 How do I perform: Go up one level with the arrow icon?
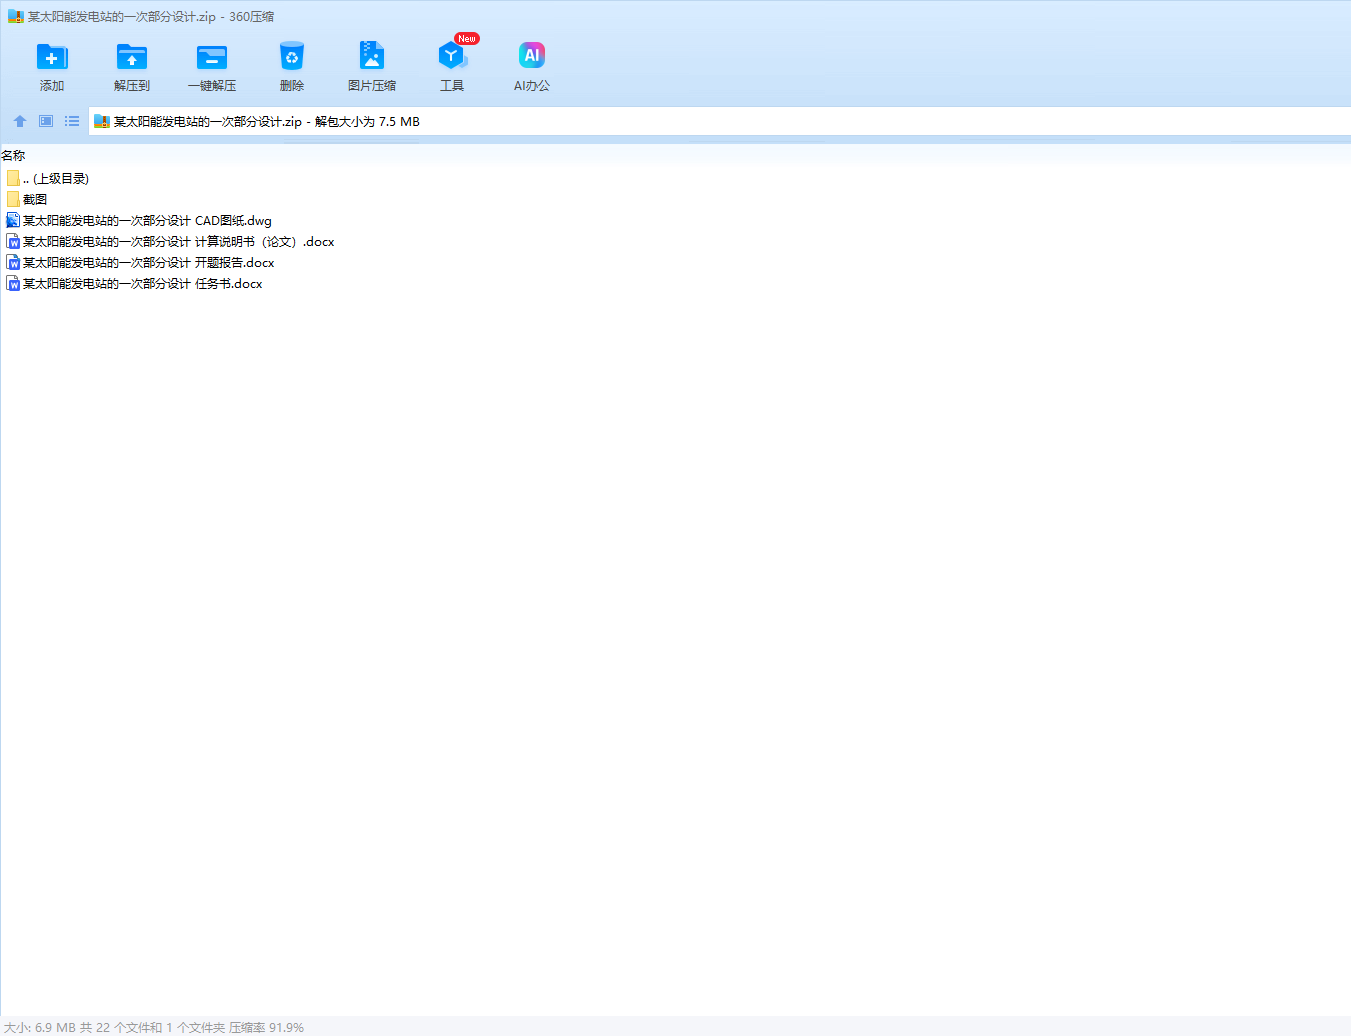(20, 121)
